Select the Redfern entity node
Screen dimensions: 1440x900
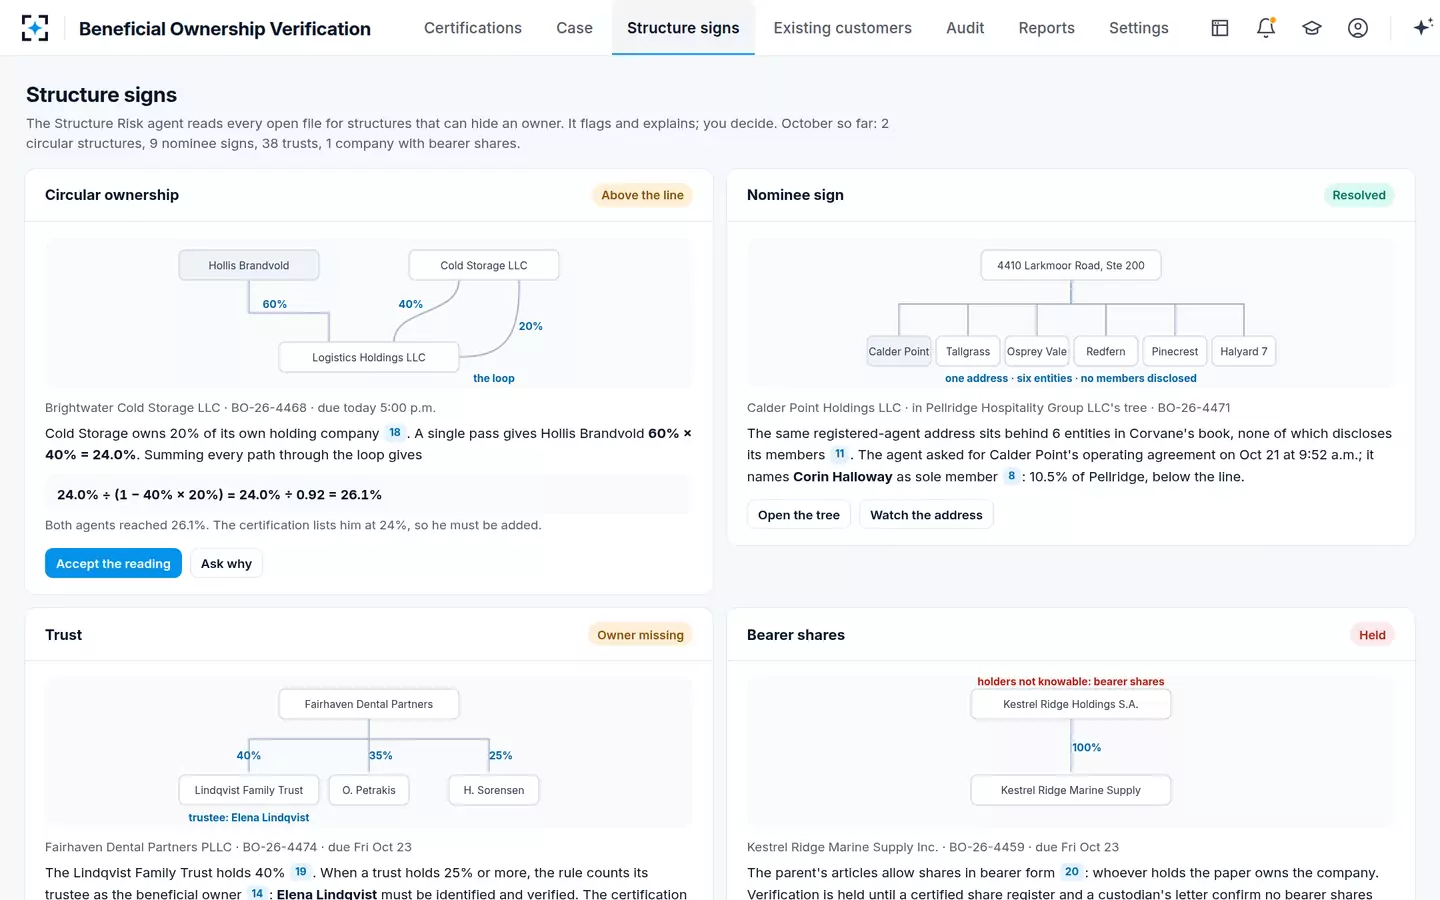click(x=1106, y=351)
